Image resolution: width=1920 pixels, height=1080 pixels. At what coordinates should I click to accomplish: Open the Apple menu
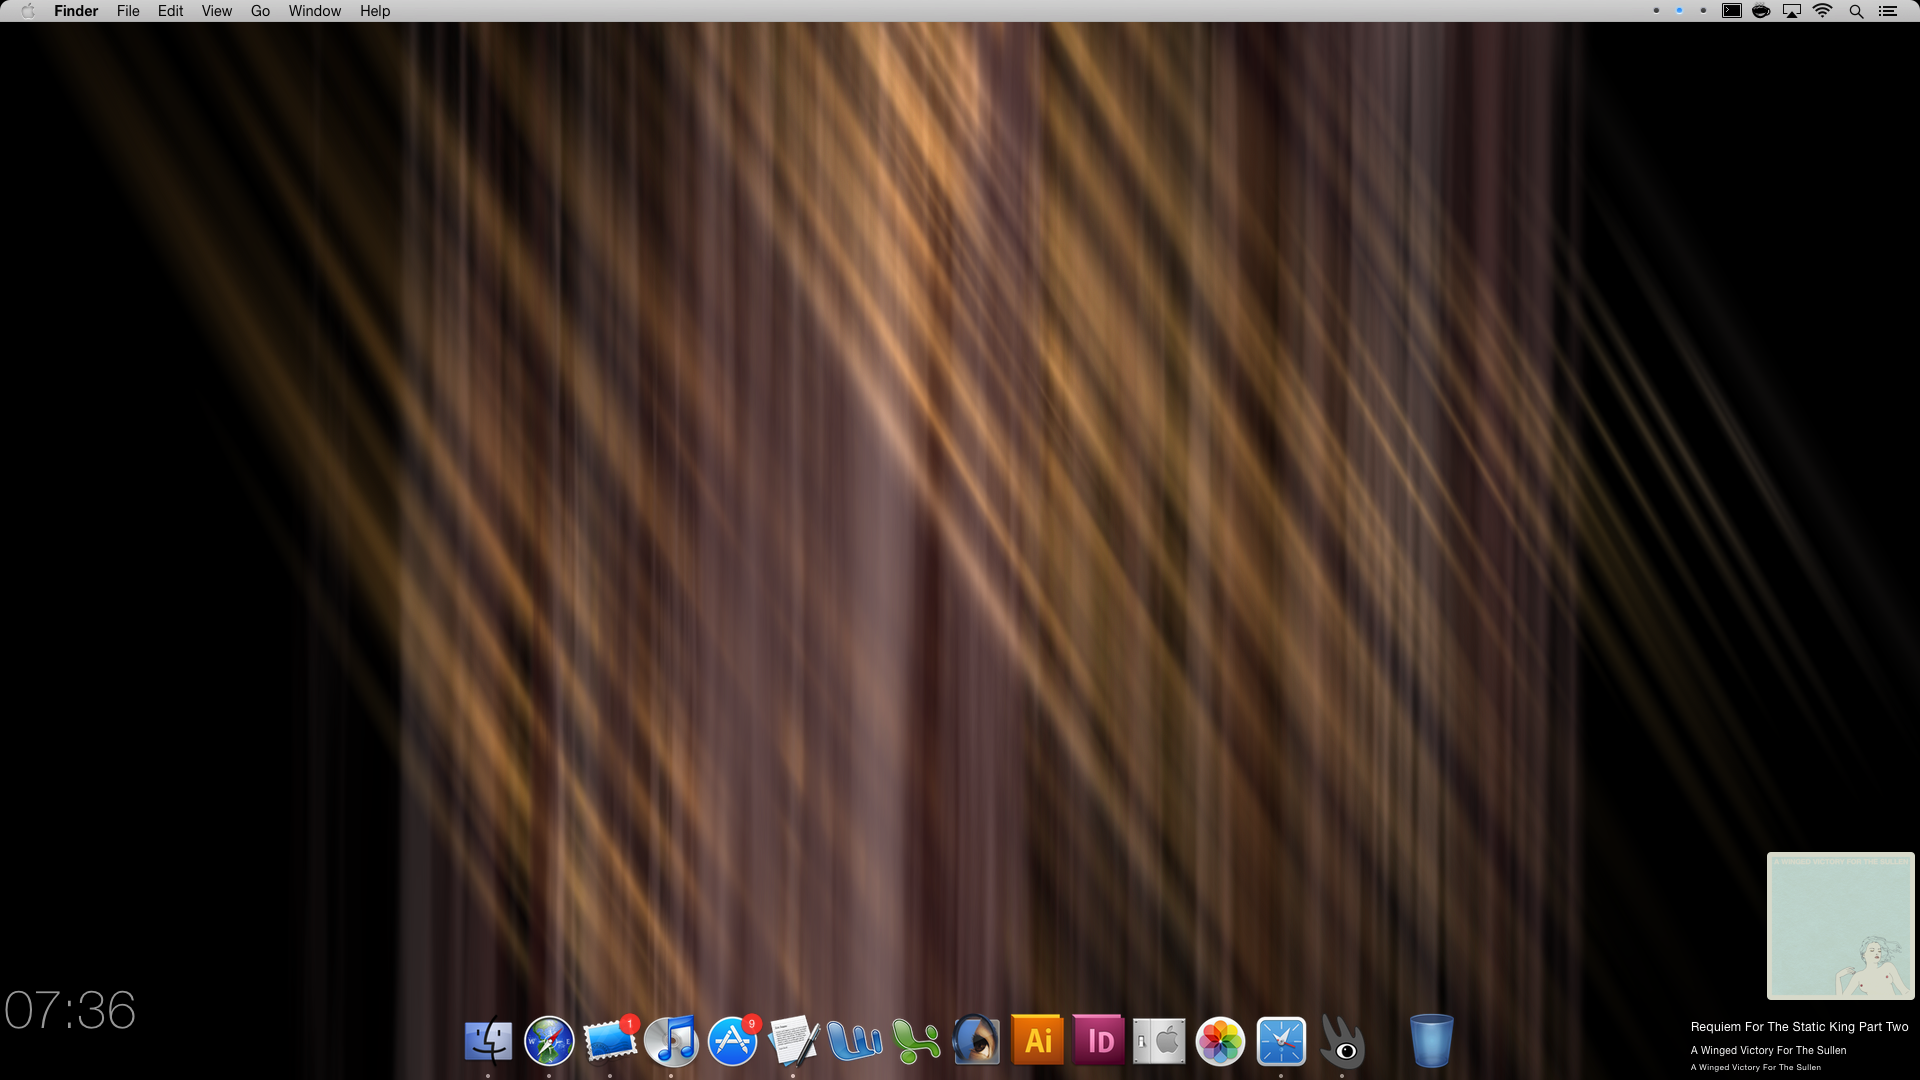28,11
